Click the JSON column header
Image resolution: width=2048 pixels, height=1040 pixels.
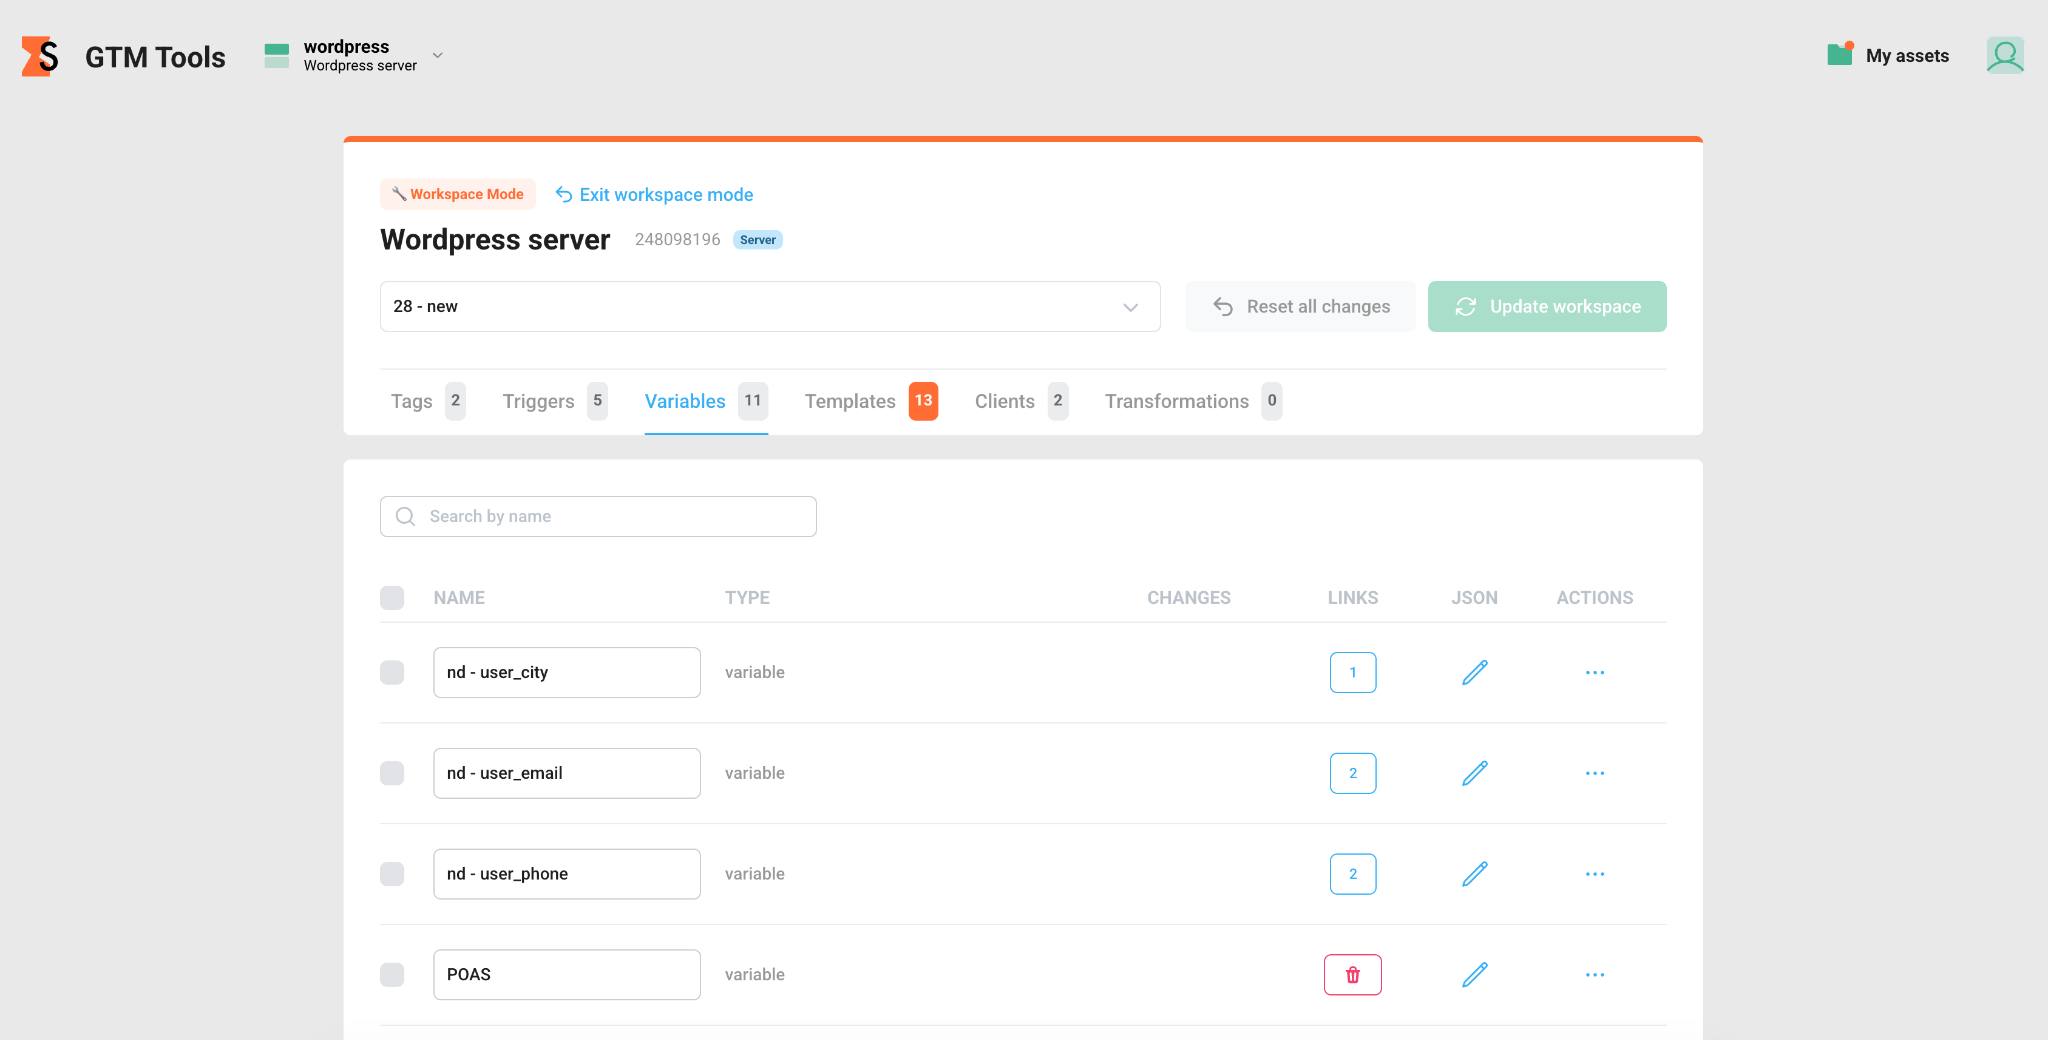[1475, 598]
